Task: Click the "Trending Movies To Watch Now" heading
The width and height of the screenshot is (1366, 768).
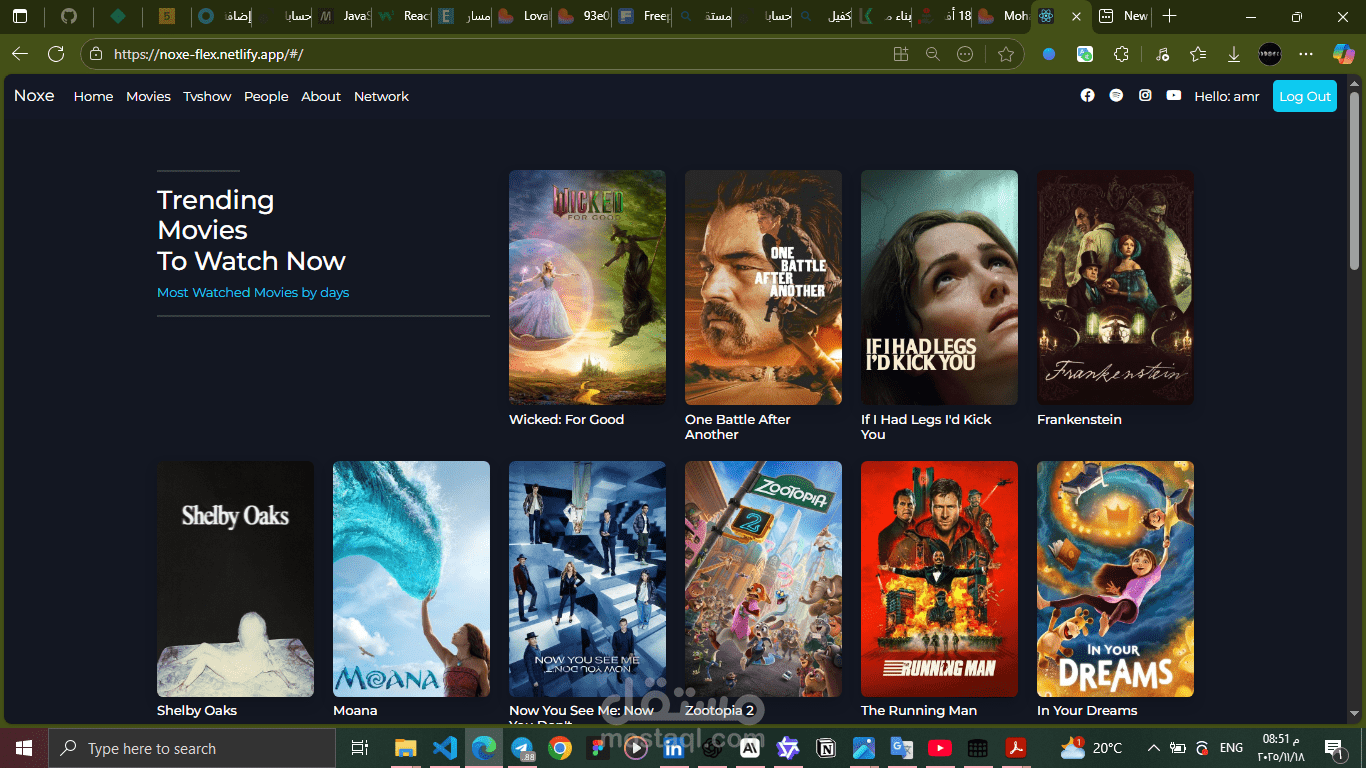Action: click(251, 230)
